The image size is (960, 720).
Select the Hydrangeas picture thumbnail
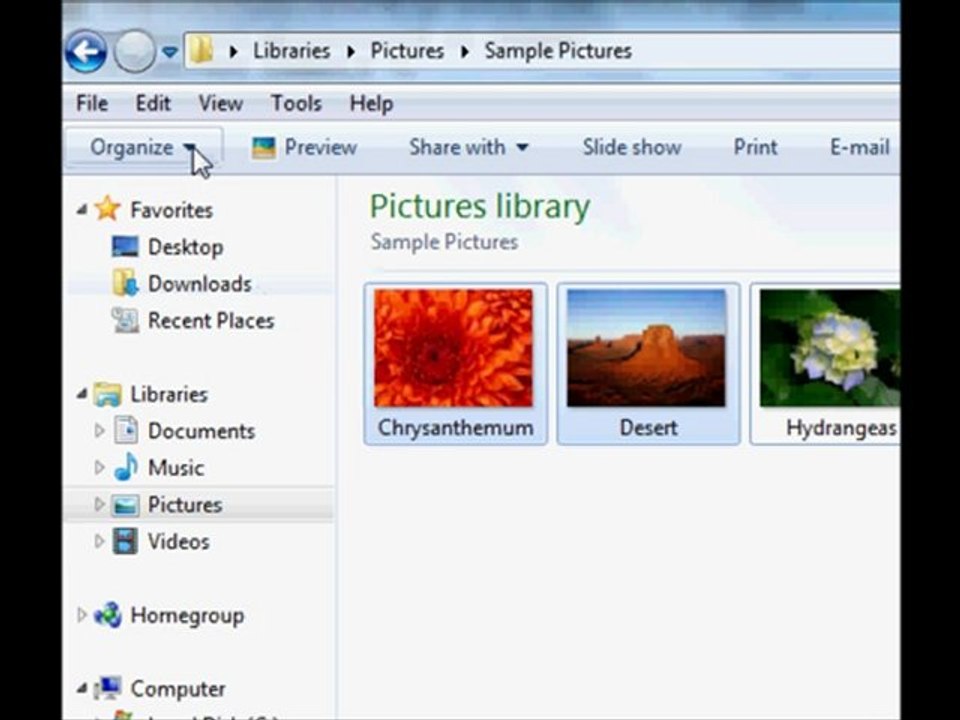point(830,348)
